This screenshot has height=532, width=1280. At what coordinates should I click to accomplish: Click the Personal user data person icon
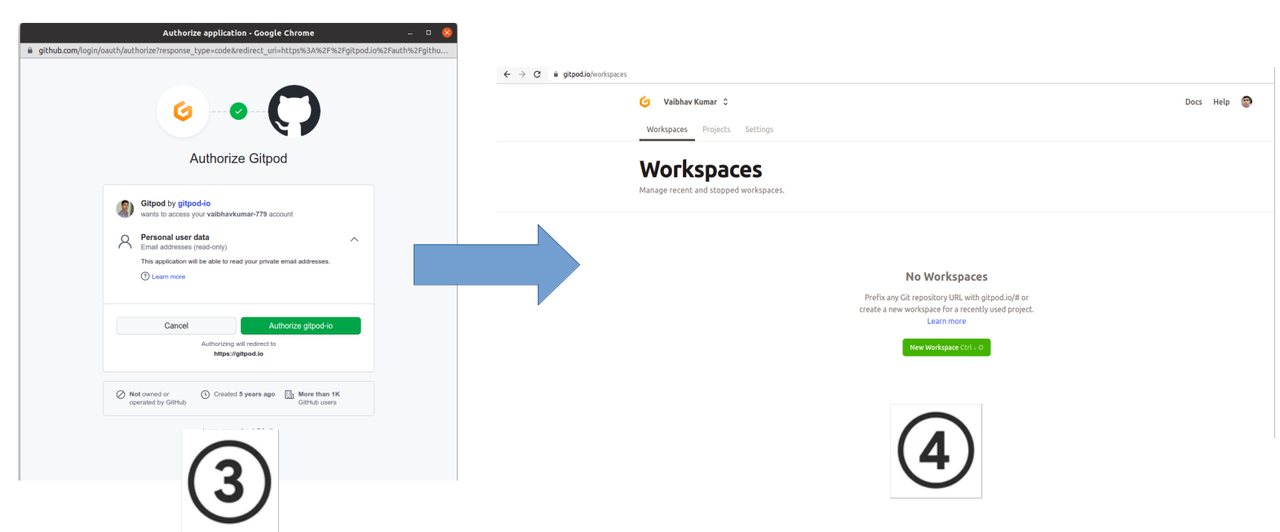point(125,242)
